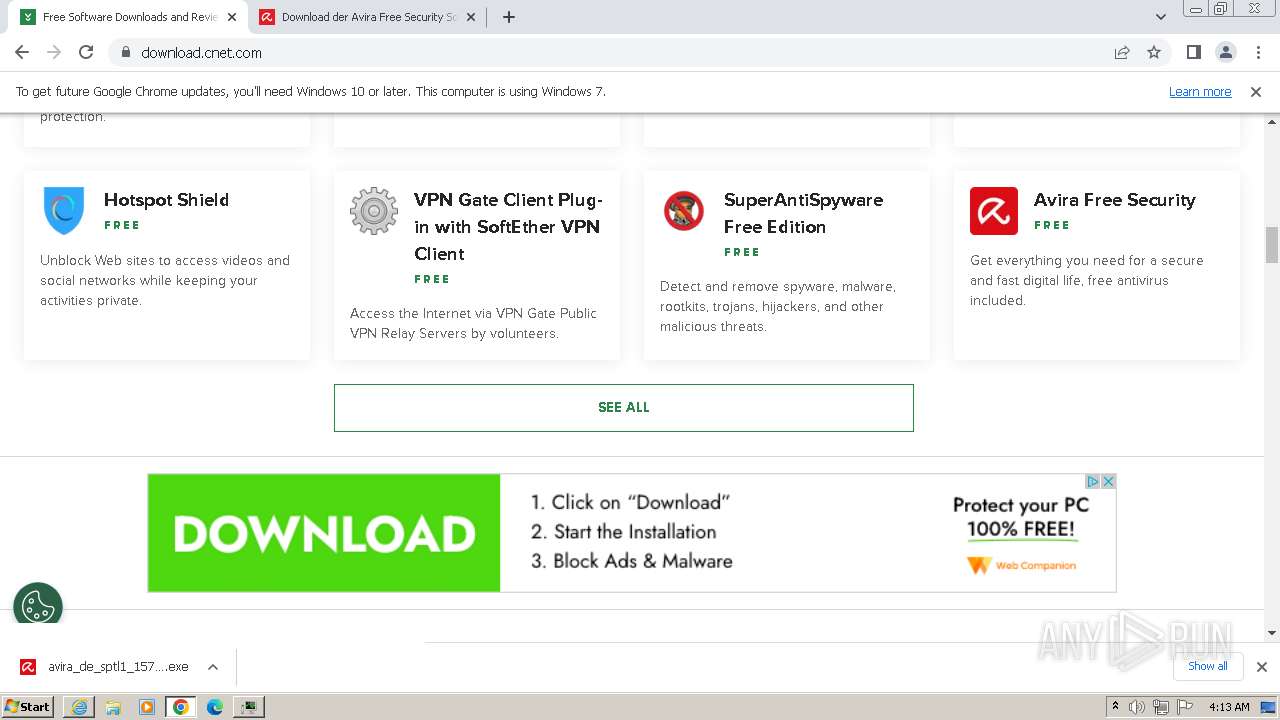Expand the avira download item options arrow
The image size is (1280, 720).
(x=213, y=667)
